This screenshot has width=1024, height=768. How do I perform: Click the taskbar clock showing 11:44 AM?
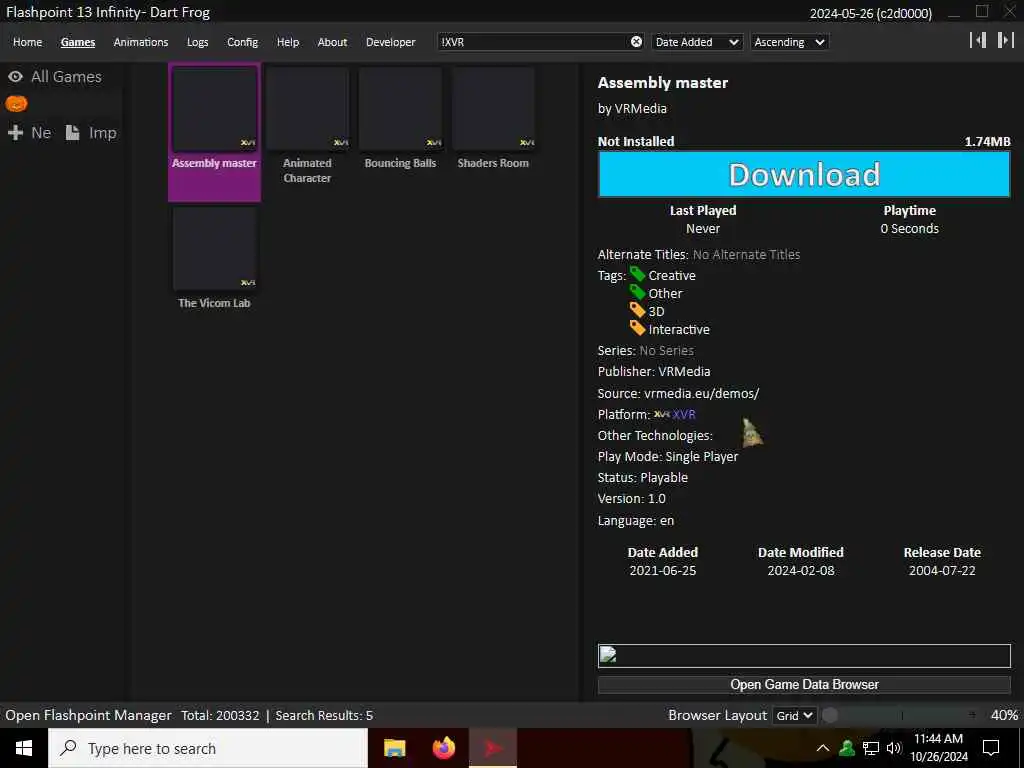[x=938, y=748]
